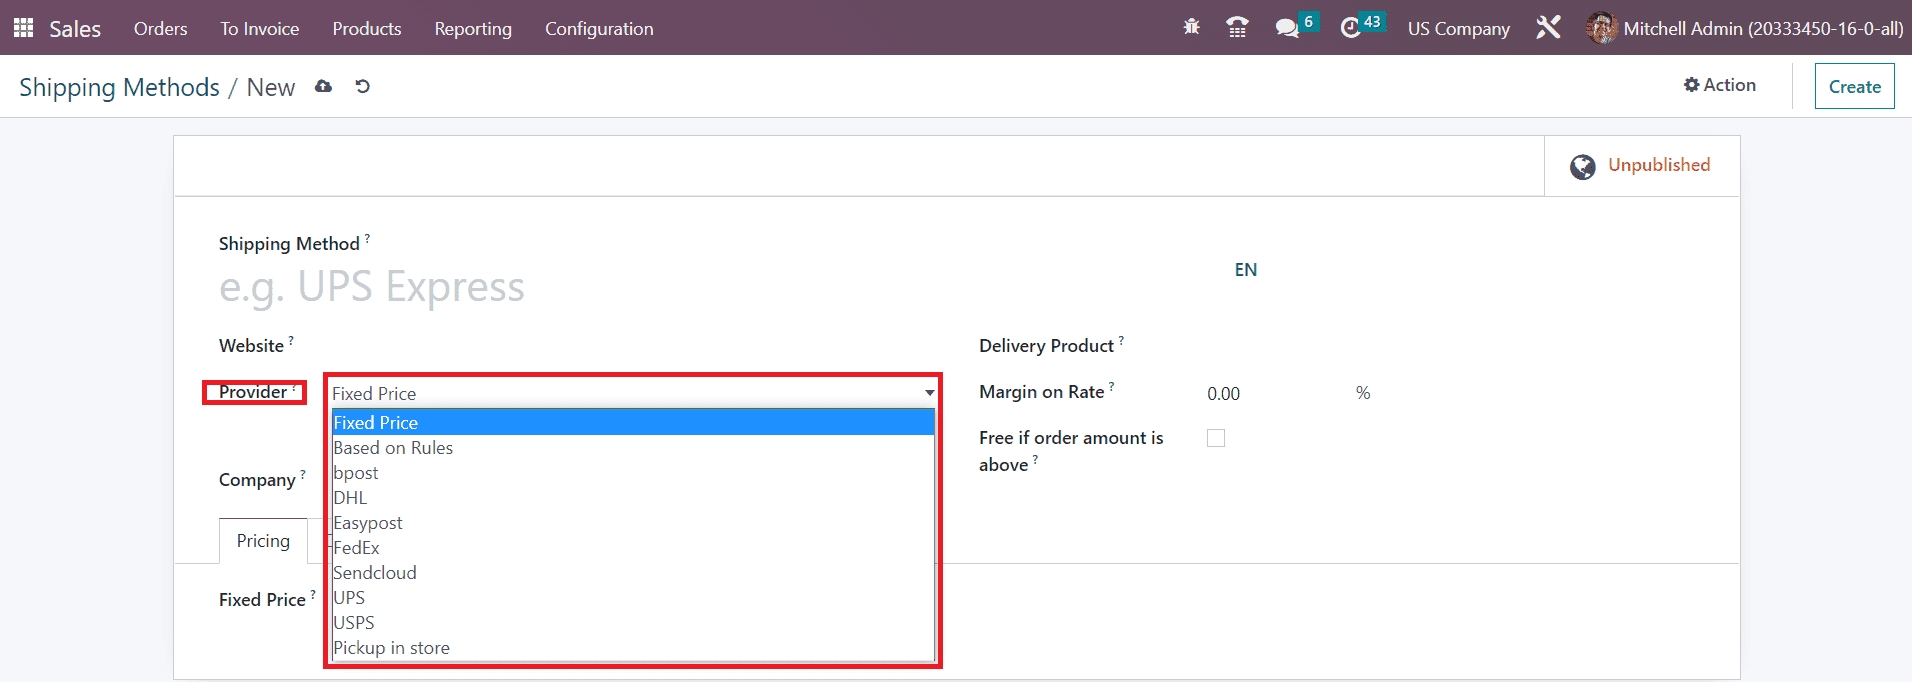Image resolution: width=1912 pixels, height=682 pixels.
Task: Switch to the Pricing tab
Action: [x=263, y=541]
